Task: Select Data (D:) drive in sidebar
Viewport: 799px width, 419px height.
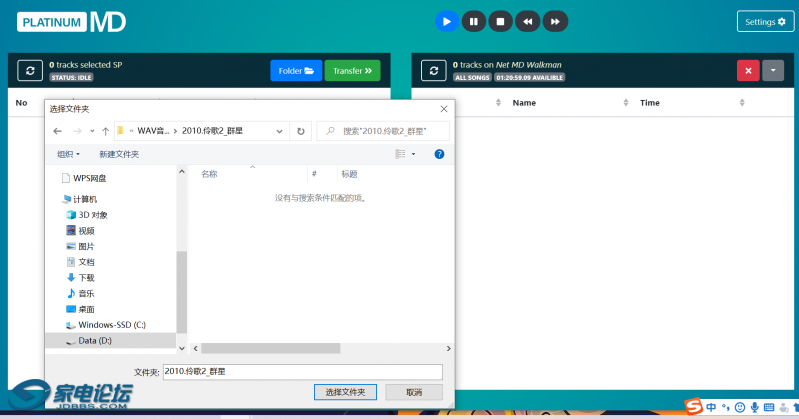Action: (95, 340)
